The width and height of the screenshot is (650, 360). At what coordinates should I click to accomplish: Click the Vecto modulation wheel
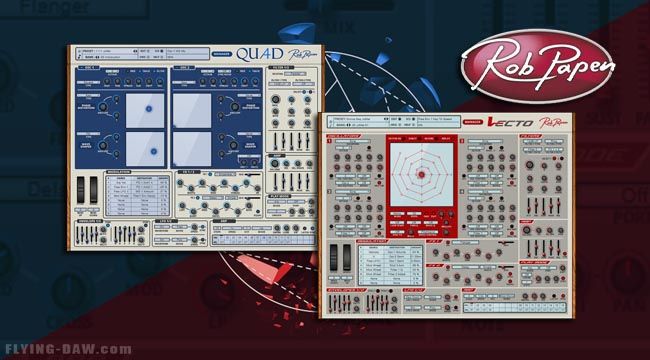tap(347, 258)
